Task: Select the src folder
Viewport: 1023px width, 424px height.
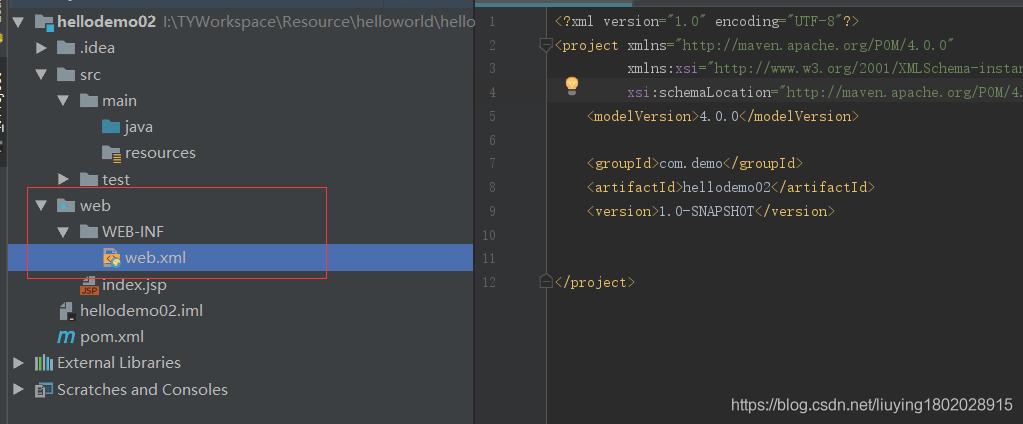Action: click(x=90, y=74)
